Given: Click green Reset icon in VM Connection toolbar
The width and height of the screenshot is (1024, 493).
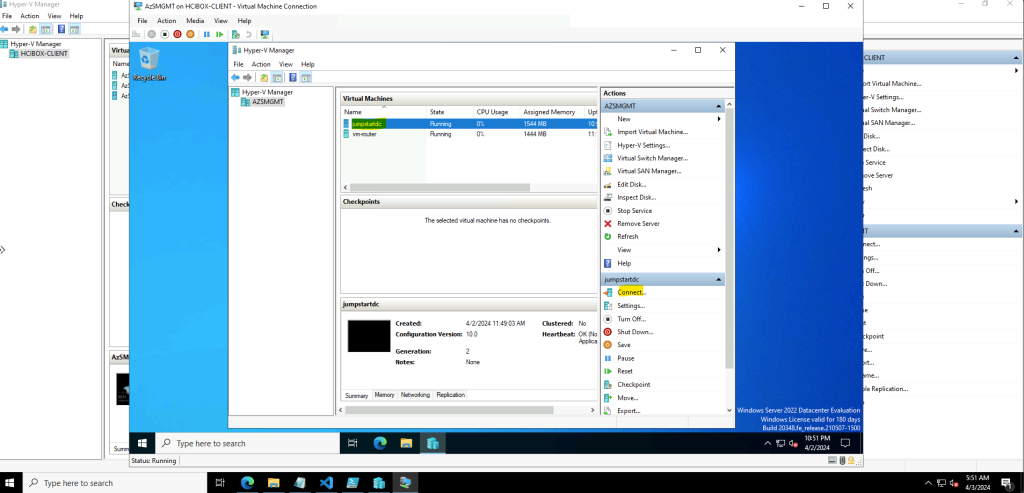Looking at the screenshot, I should point(219,35).
